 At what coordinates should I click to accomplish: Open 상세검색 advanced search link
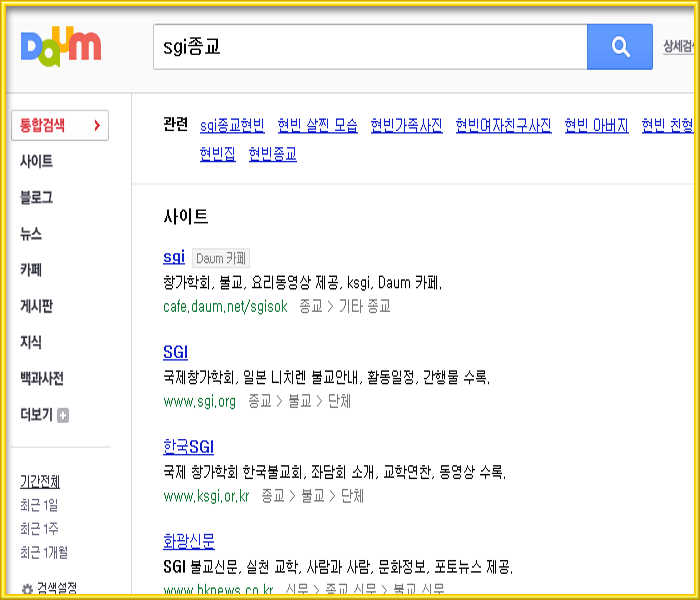pos(679,46)
